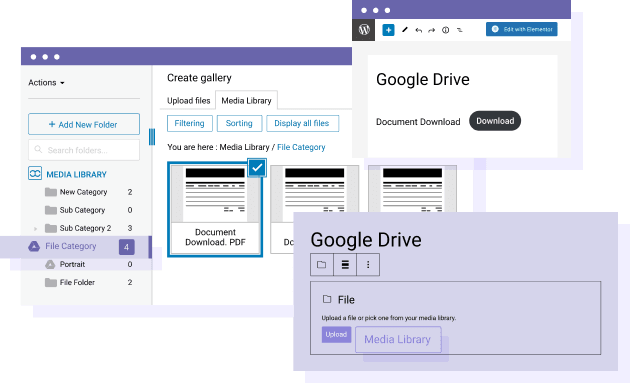Open the File Folder entry

(x=77, y=283)
